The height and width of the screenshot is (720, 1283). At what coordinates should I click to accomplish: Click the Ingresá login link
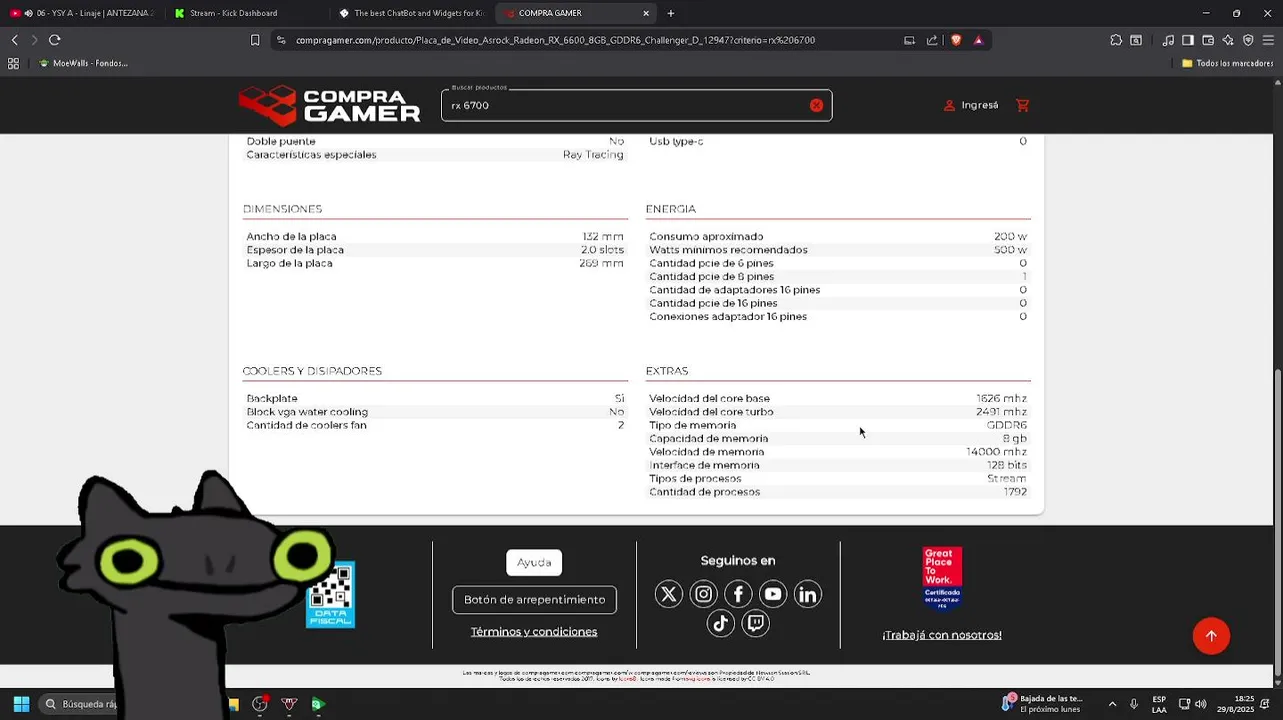pyautogui.click(x=980, y=105)
